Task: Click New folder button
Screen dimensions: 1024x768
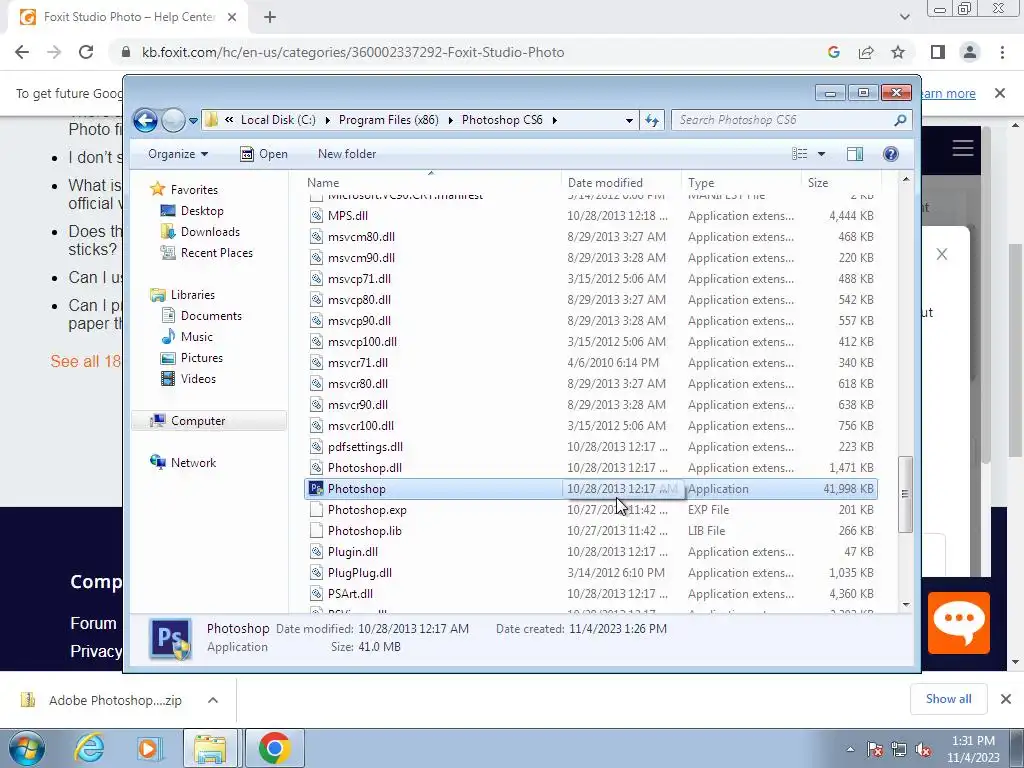Action: click(x=347, y=154)
